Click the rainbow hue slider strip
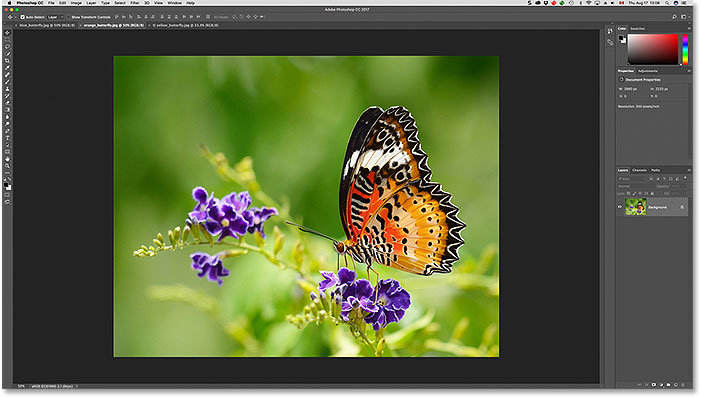 click(x=685, y=49)
